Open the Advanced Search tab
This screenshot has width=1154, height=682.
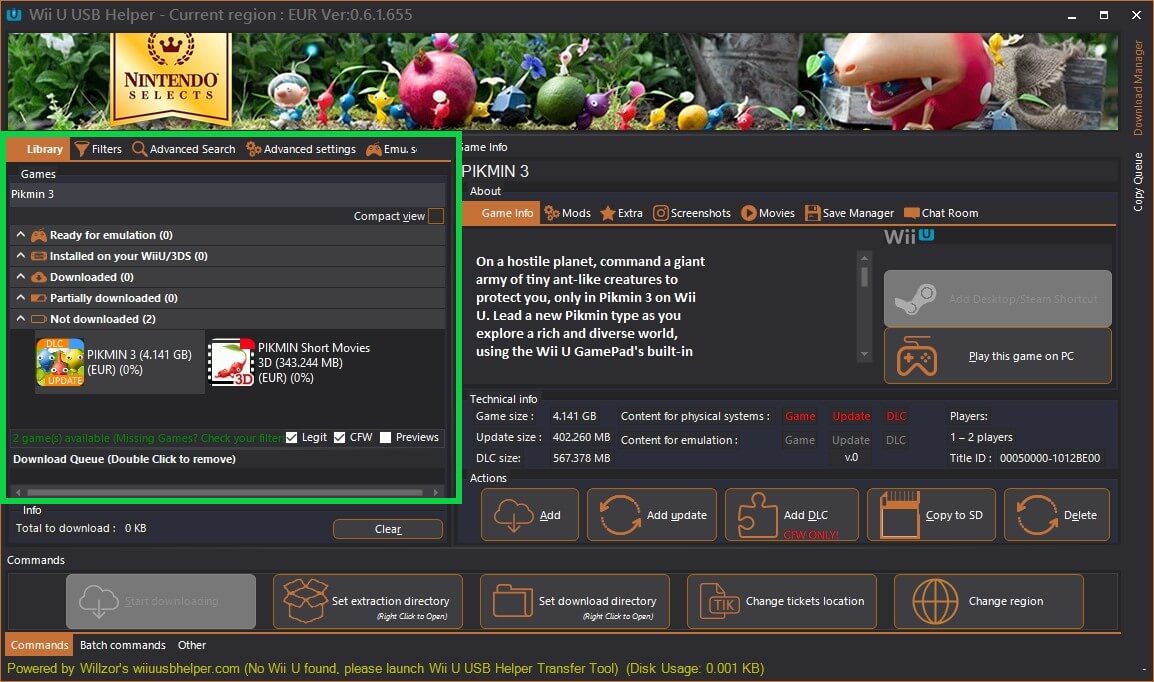(184, 149)
